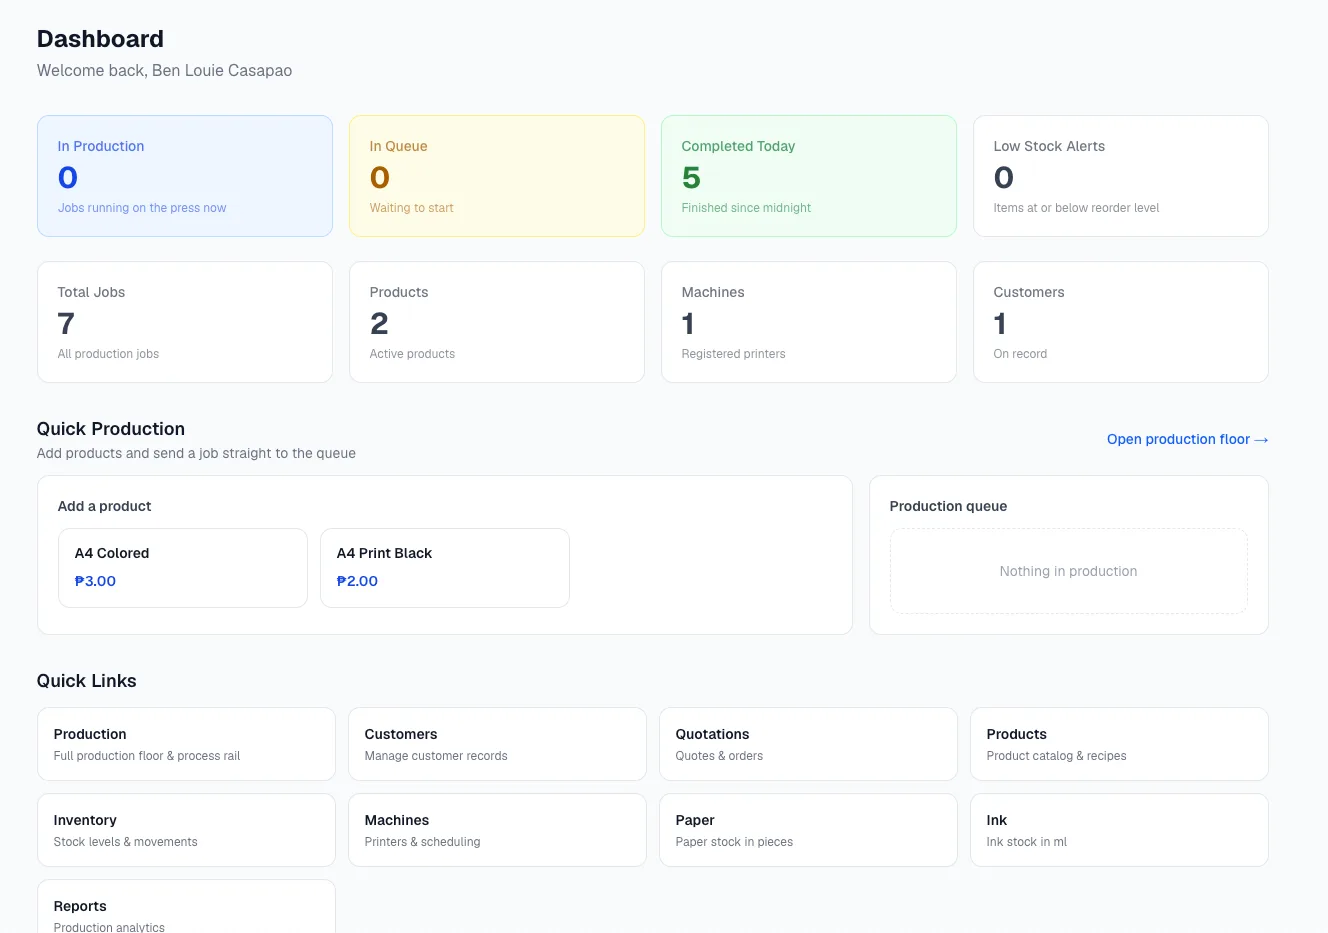Click the Completed Today stat card
This screenshot has width=1328, height=933.
coord(809,176)
